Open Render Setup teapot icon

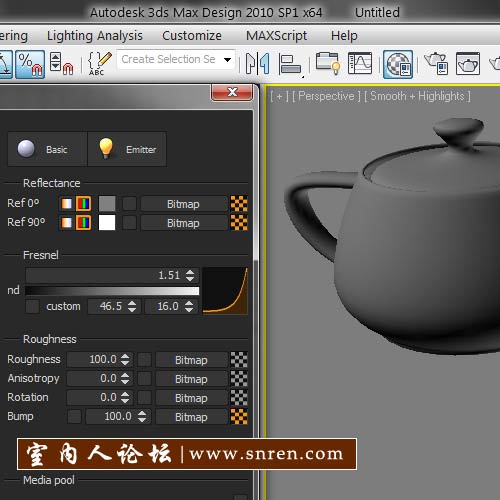[436, 63]
